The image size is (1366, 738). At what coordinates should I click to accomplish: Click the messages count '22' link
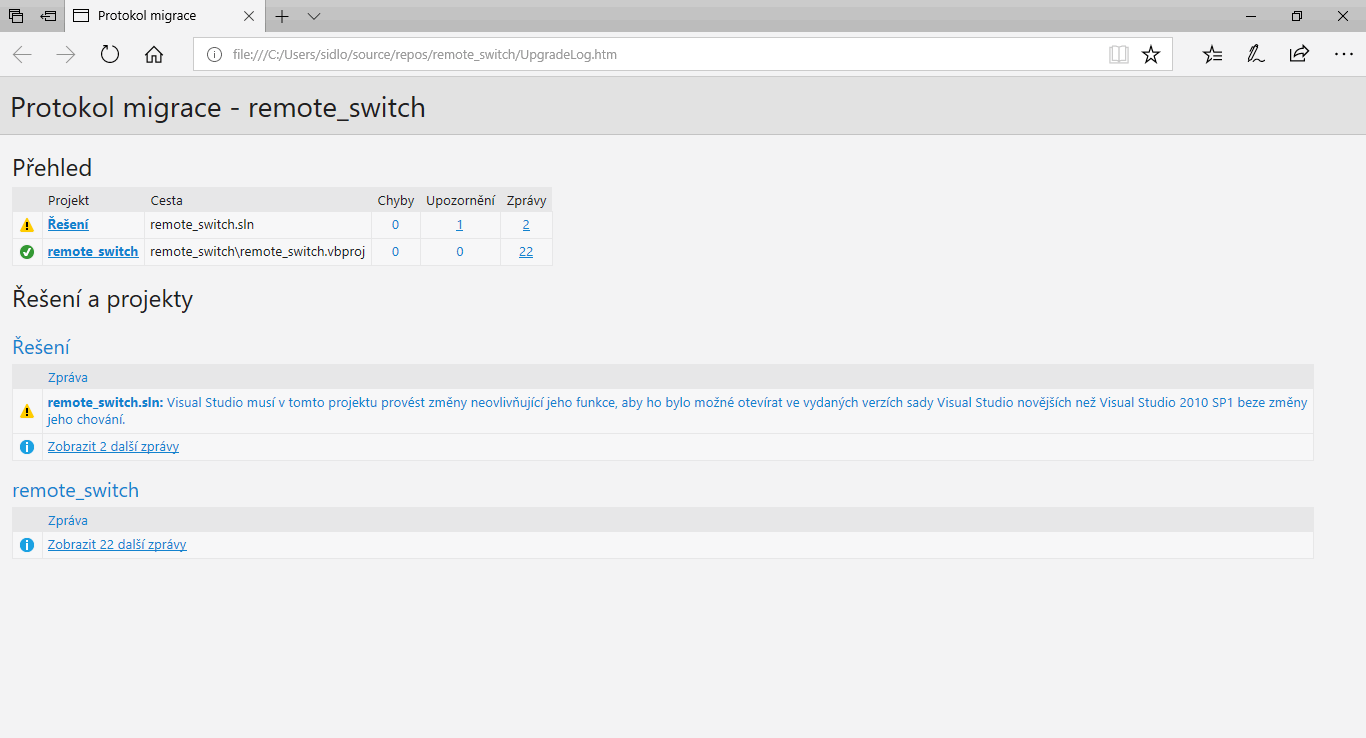526,252
